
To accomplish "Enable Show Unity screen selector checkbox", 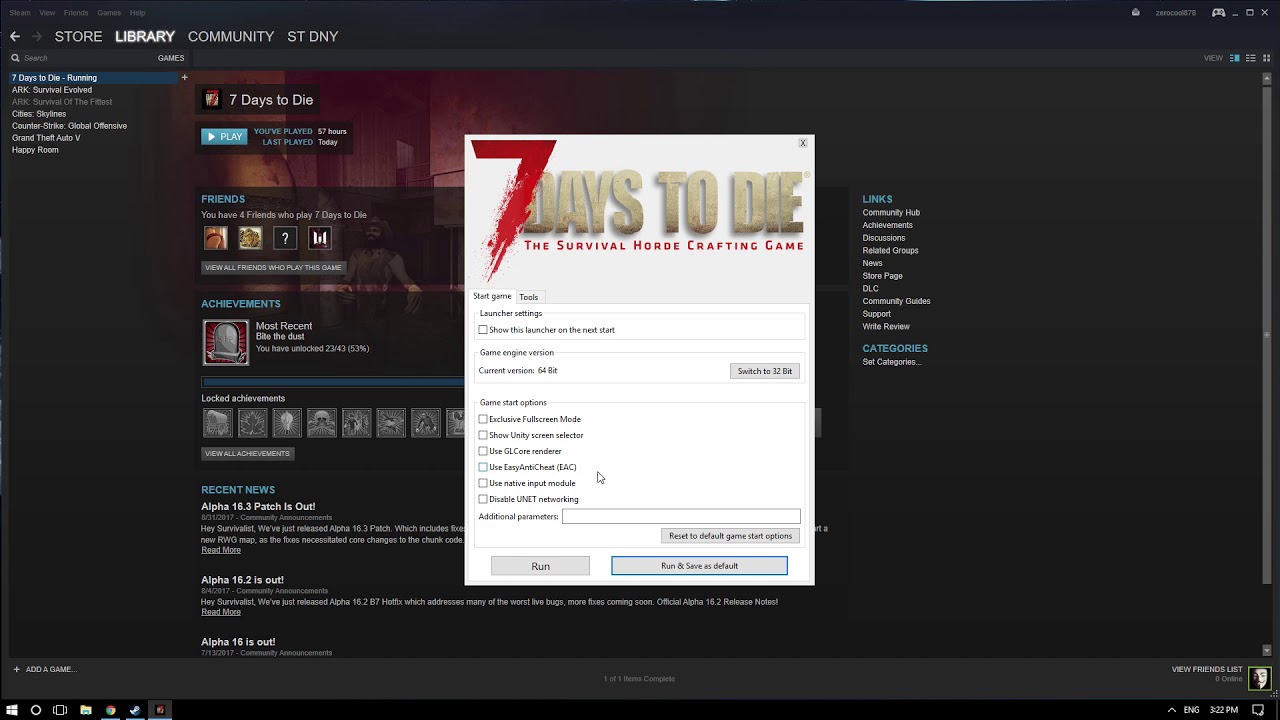I will (483, 435).
